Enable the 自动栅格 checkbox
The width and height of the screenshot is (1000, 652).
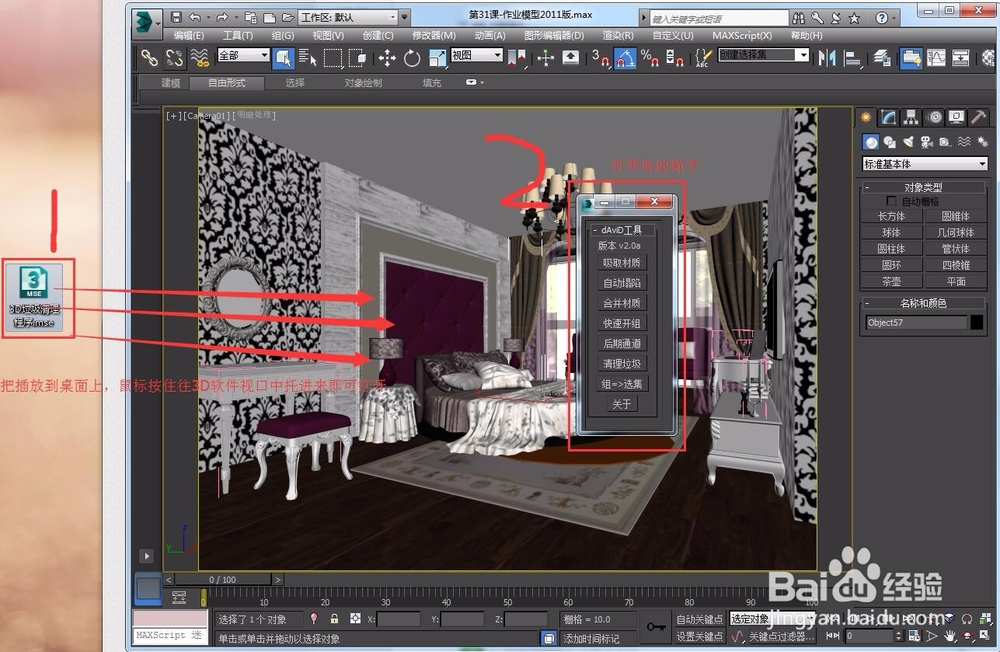(x=892, y=201)
